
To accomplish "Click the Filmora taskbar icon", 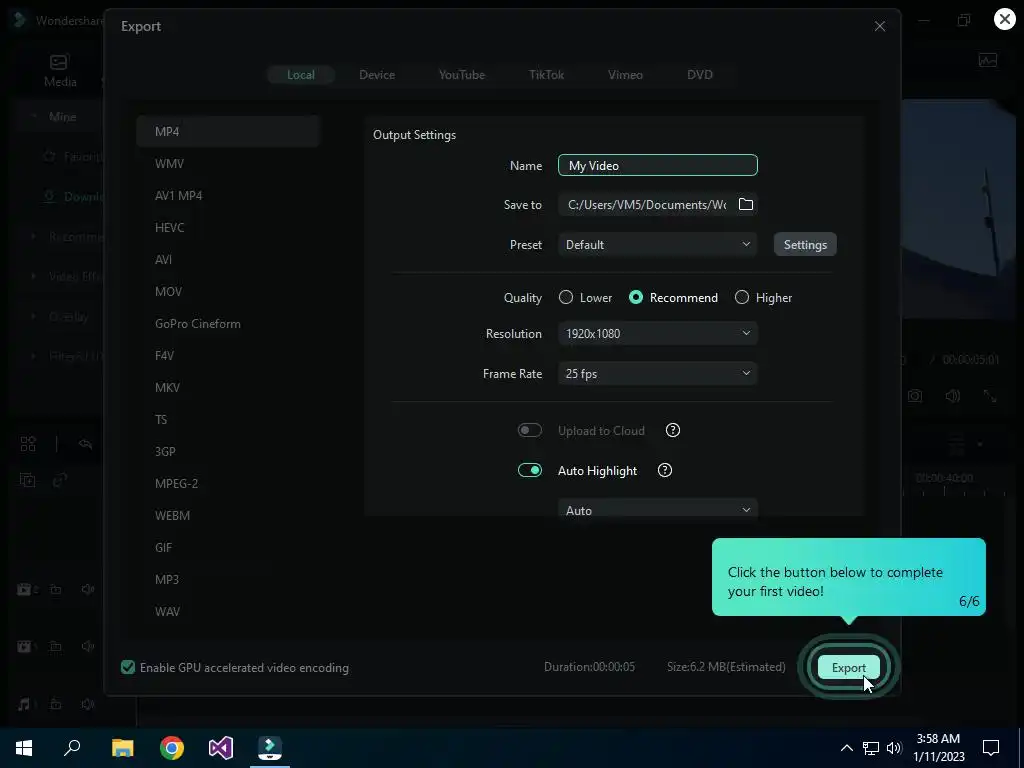I will (270, 748).
